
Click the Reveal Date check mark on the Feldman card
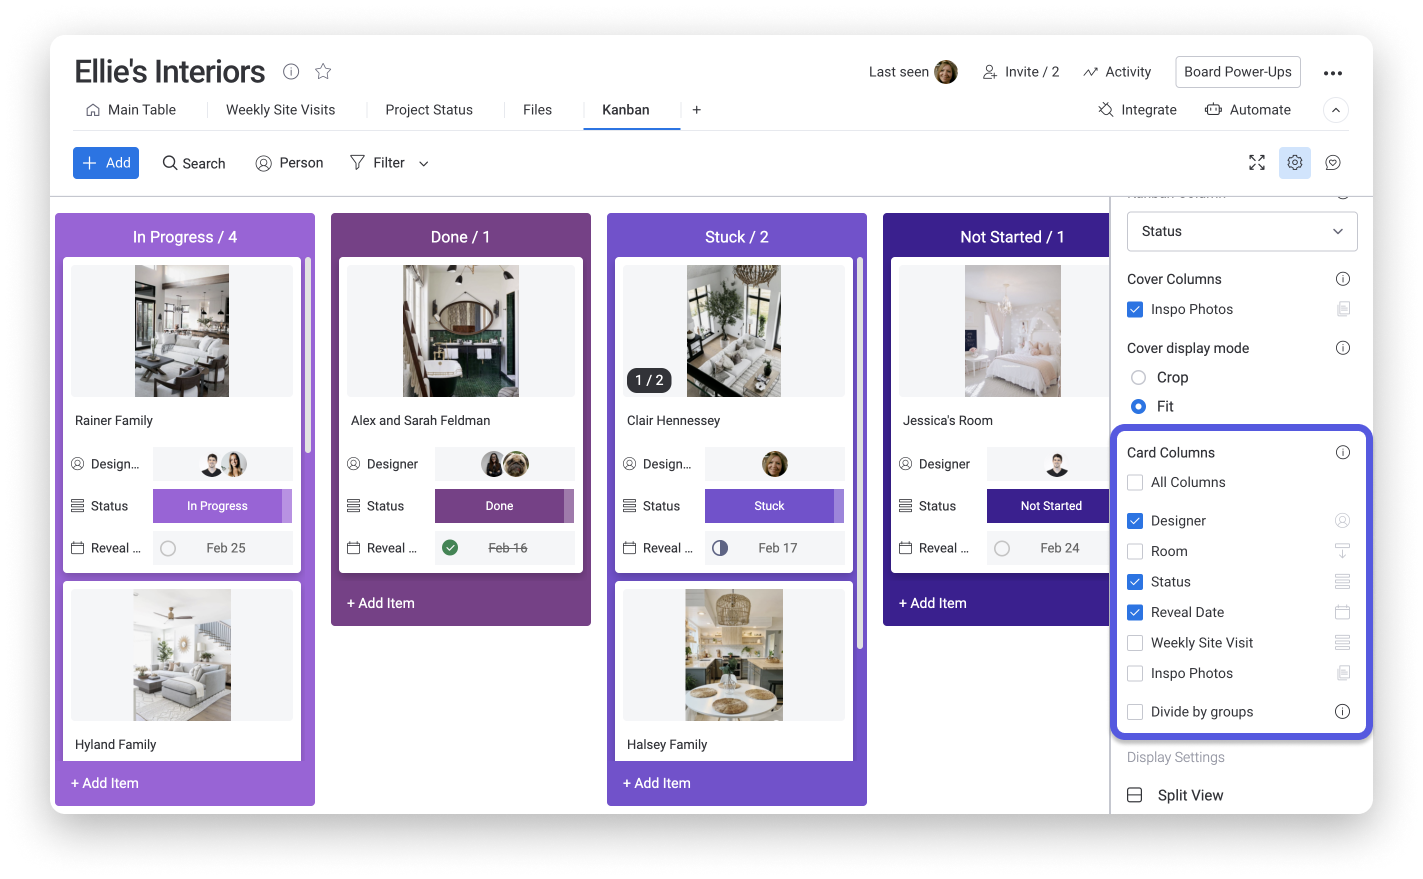(x=450, y=548)
